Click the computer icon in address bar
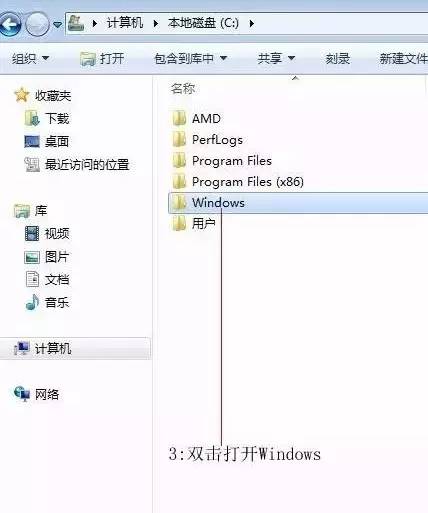Image resolution: width=428 pixels, height=513 pixels. click(76, 23)
